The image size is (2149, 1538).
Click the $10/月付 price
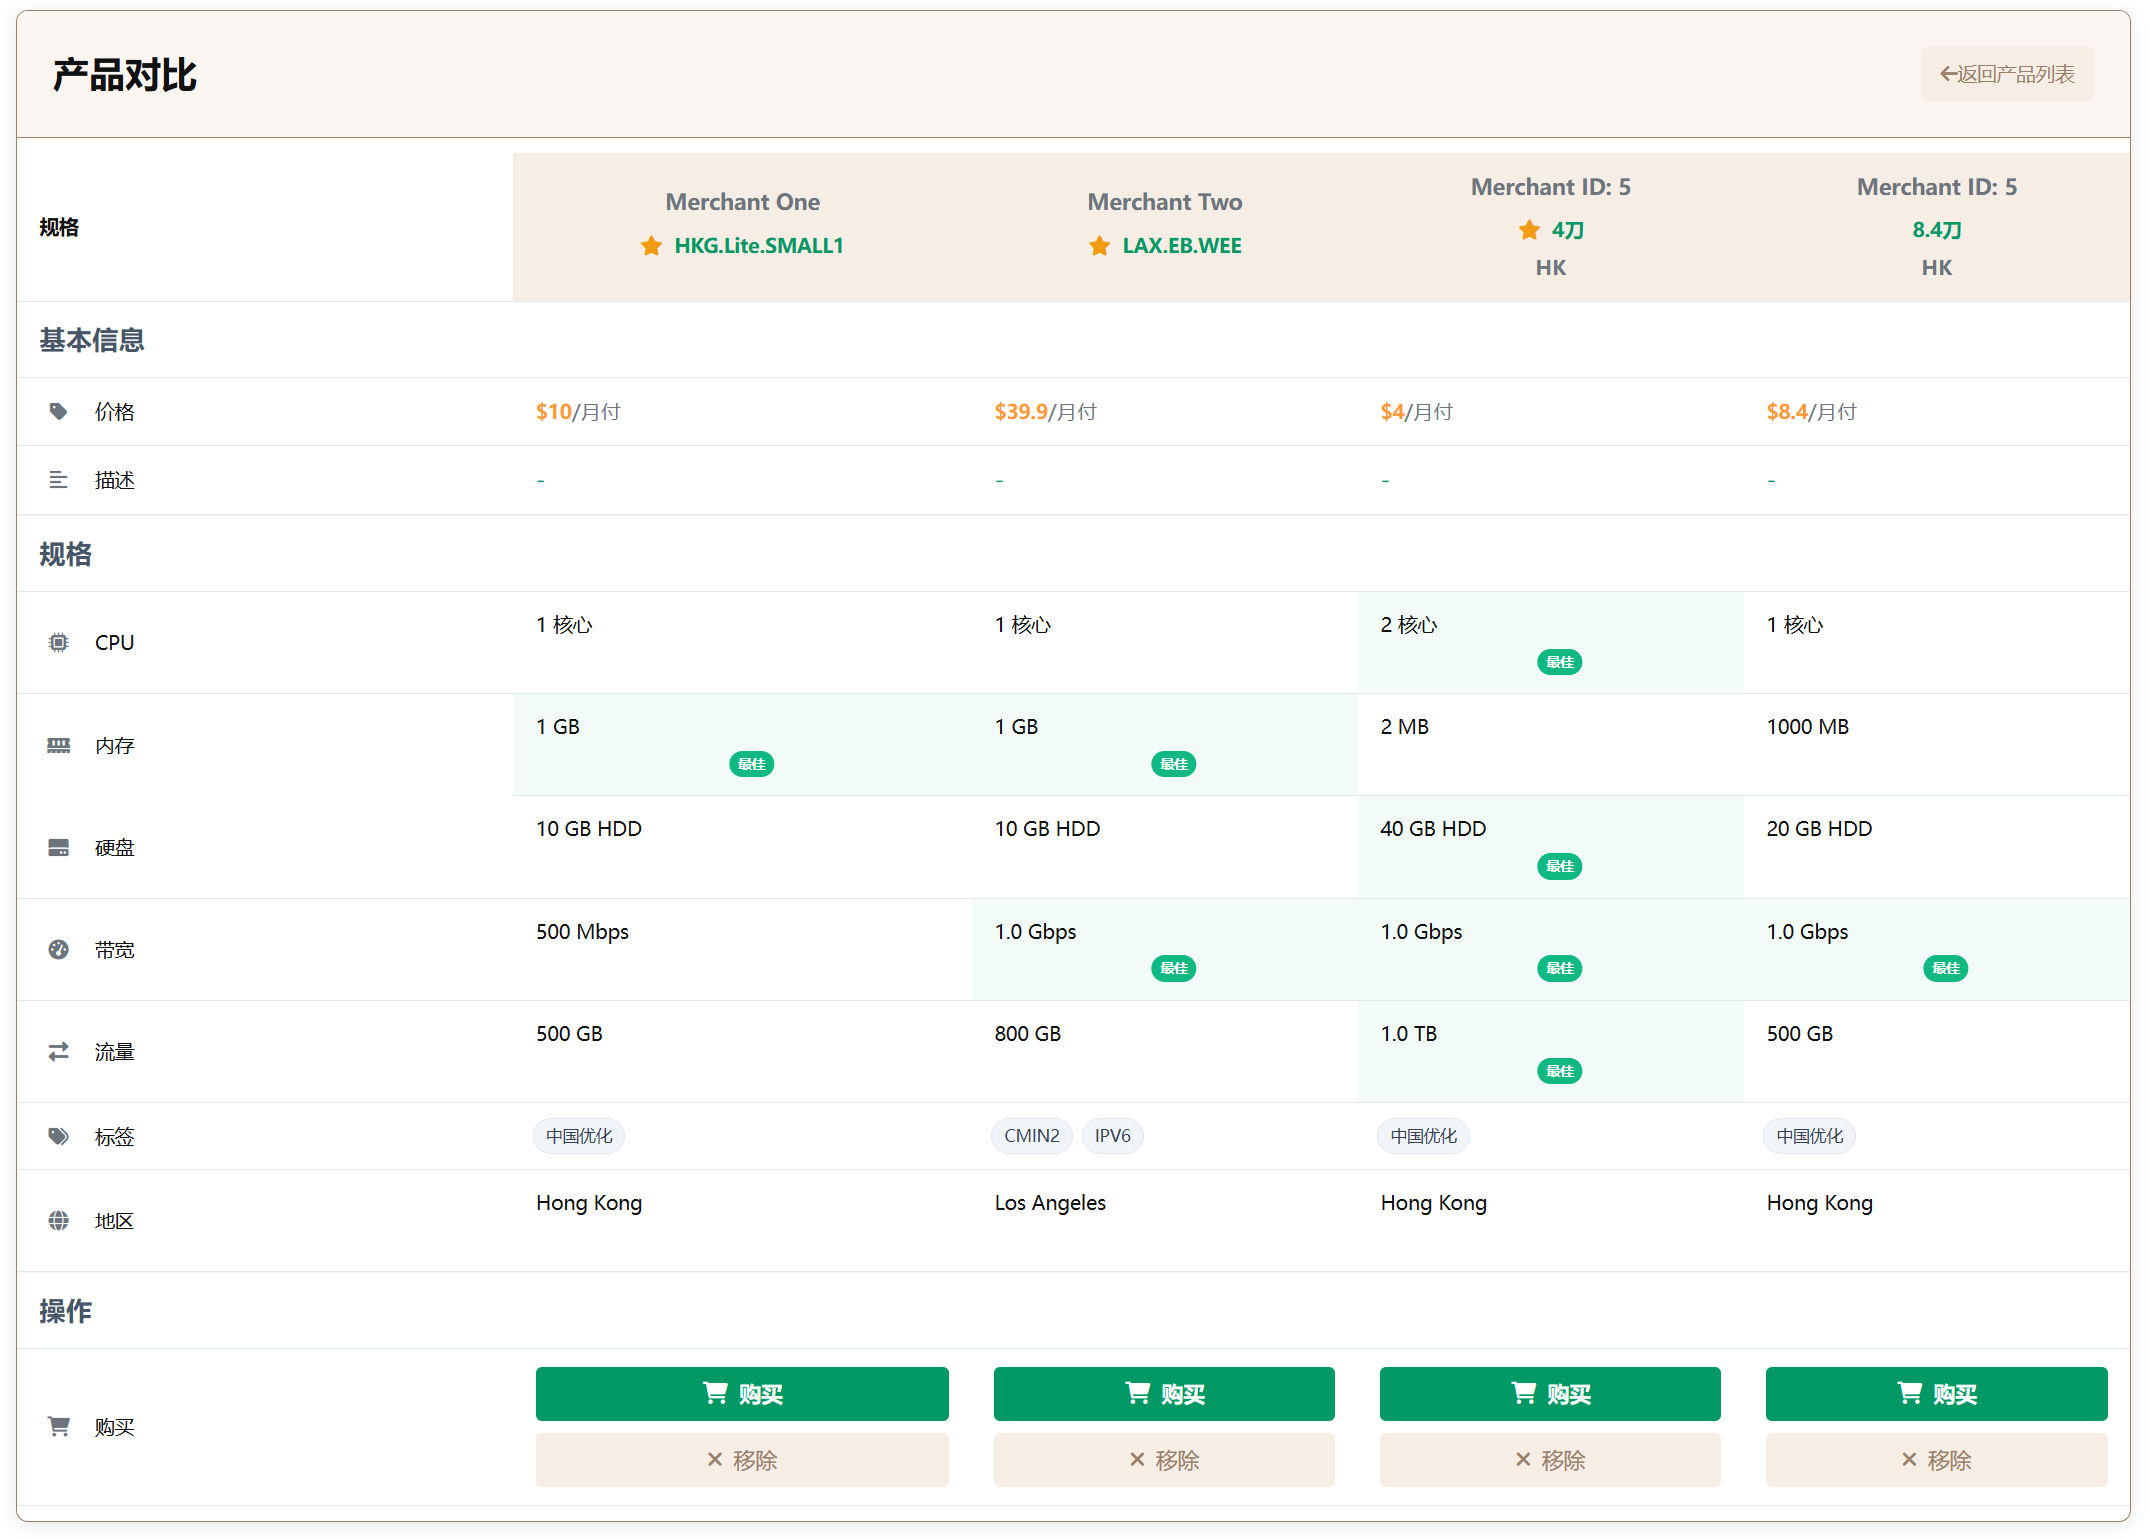tap(578, 412)
